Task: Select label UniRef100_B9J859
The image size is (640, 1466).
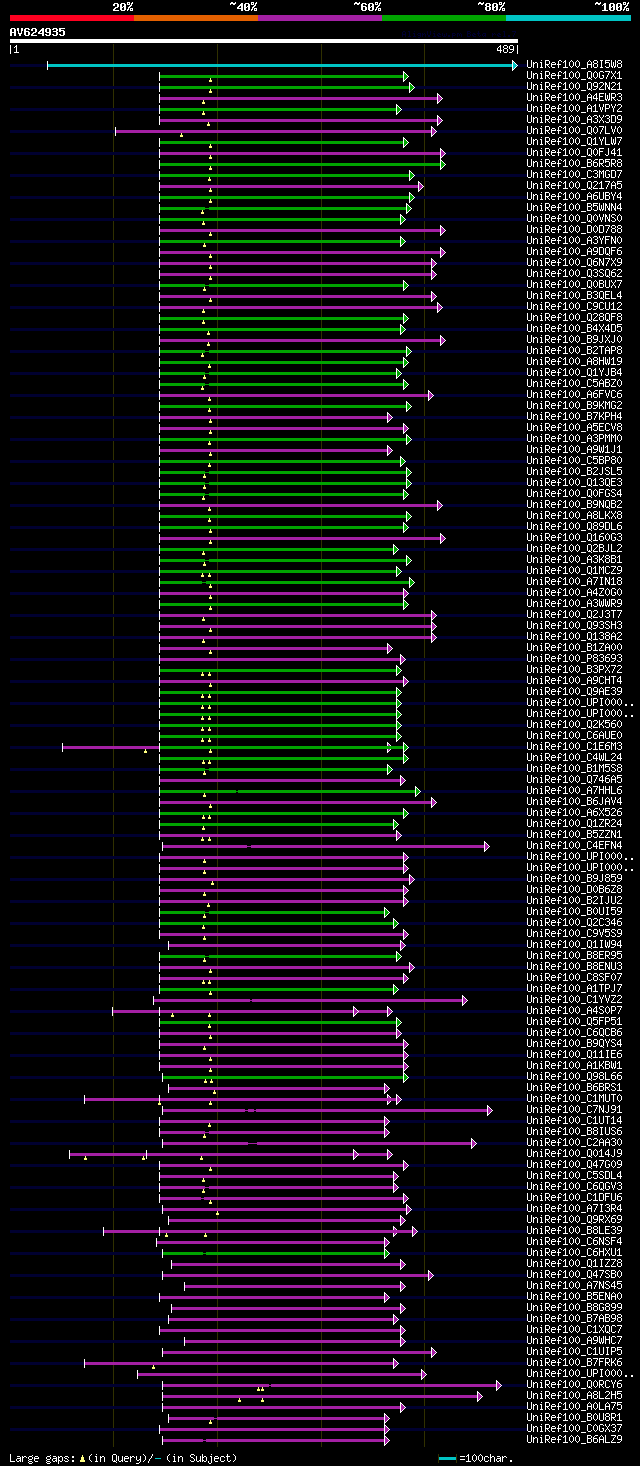Action: point(574,879)
